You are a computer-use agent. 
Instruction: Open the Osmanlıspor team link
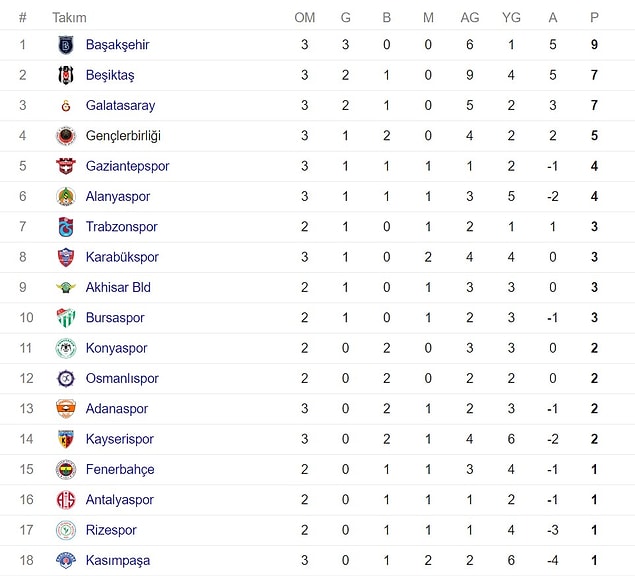122,378
